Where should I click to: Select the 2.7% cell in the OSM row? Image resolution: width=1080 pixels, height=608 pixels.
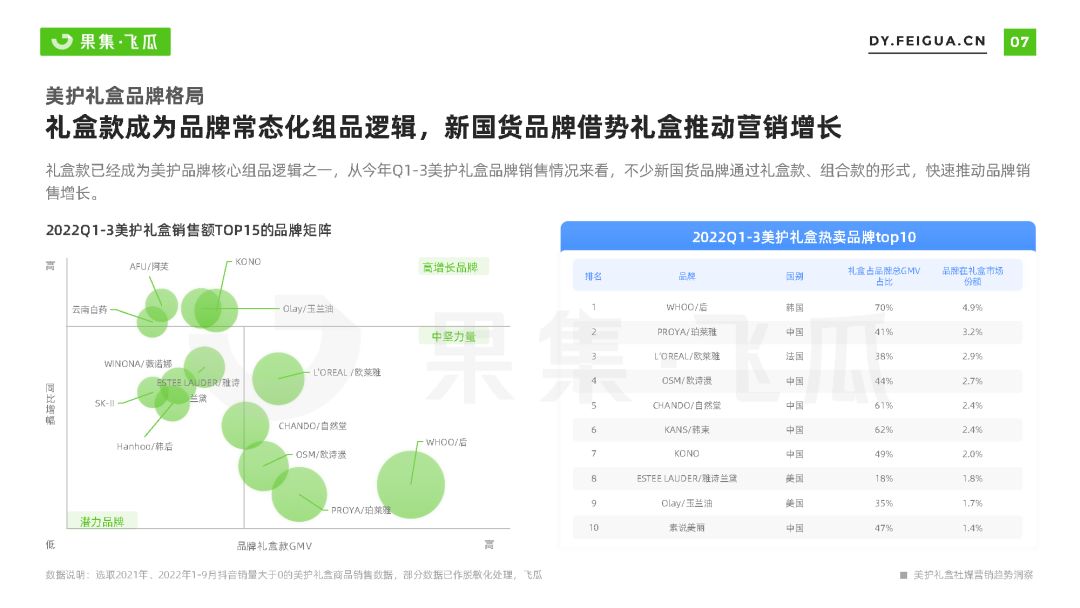point(973,381)
